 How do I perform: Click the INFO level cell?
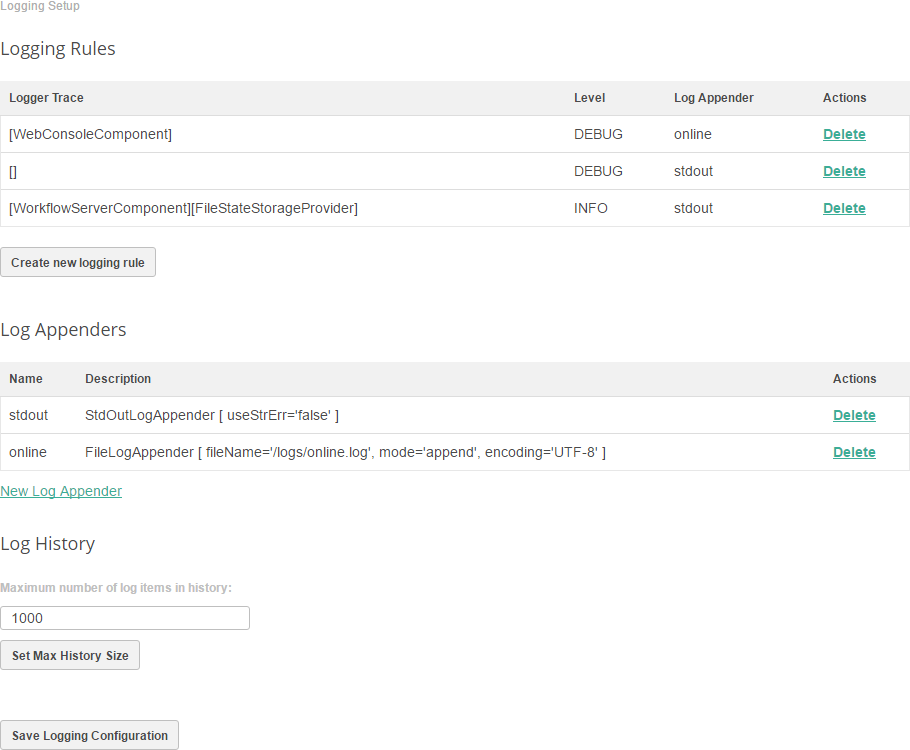point(590,208)
